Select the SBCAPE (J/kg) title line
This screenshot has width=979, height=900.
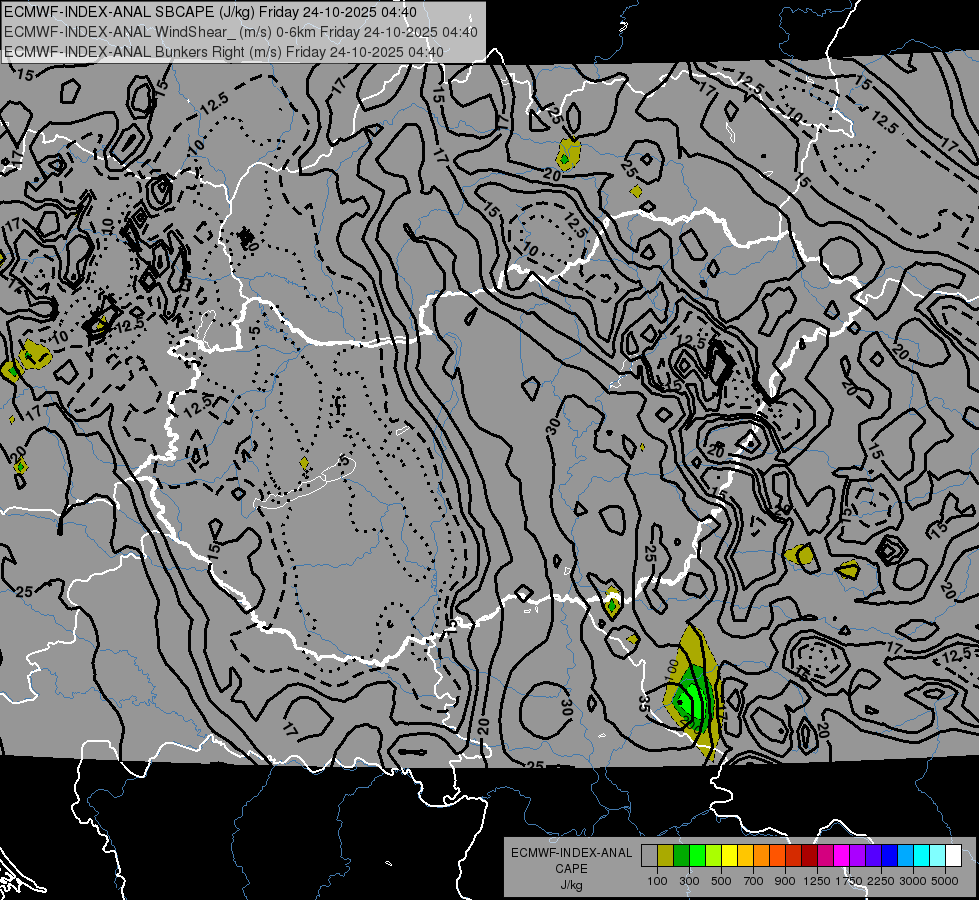[x=210, y=12]
